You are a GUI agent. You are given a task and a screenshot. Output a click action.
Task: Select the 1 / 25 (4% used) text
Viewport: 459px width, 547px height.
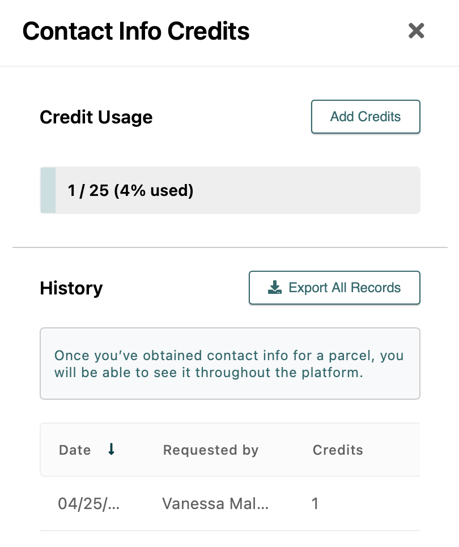click(x=130, y=190)
